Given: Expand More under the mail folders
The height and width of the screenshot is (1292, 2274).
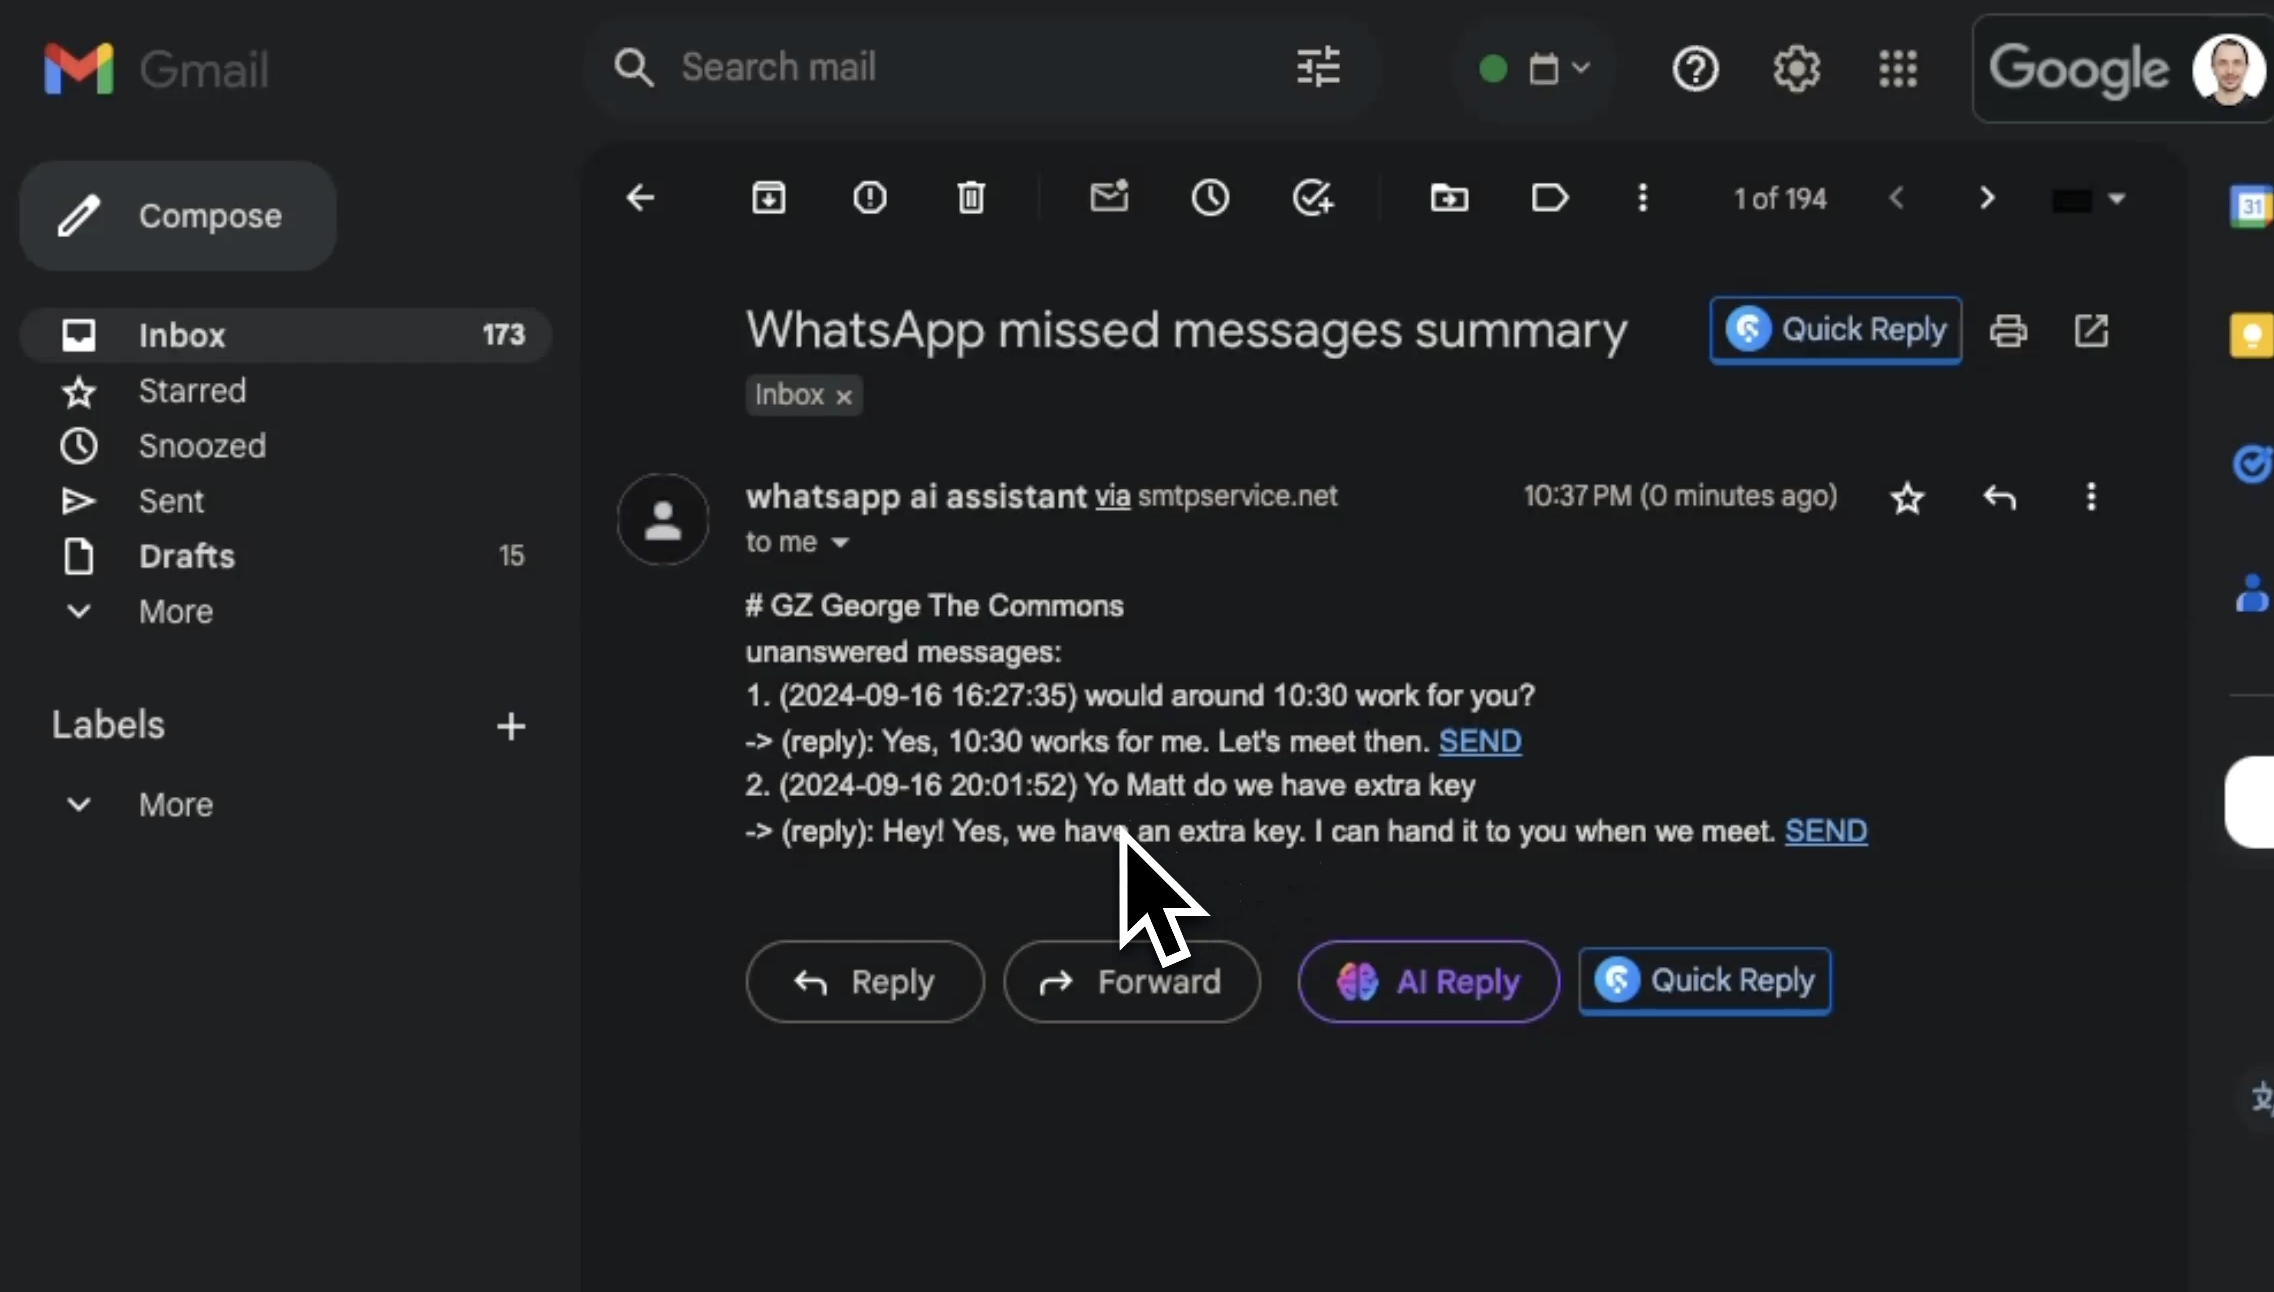Looking at the screenshot, I should click(175, 612).
